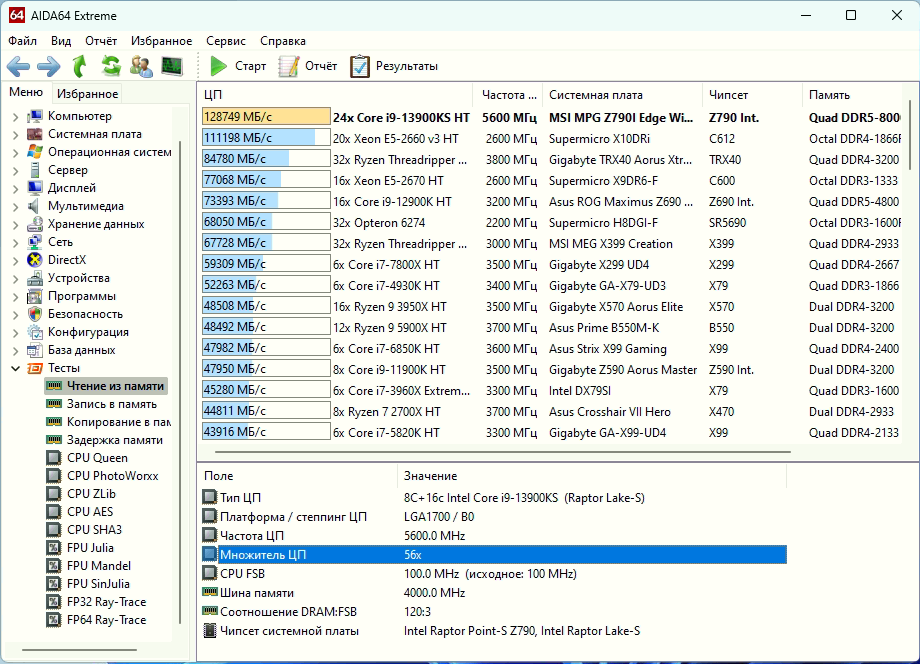Viewport: 920px width, 664px height.
Task: Expand the Системная плата tree node
Action: (x=15, y=134)
